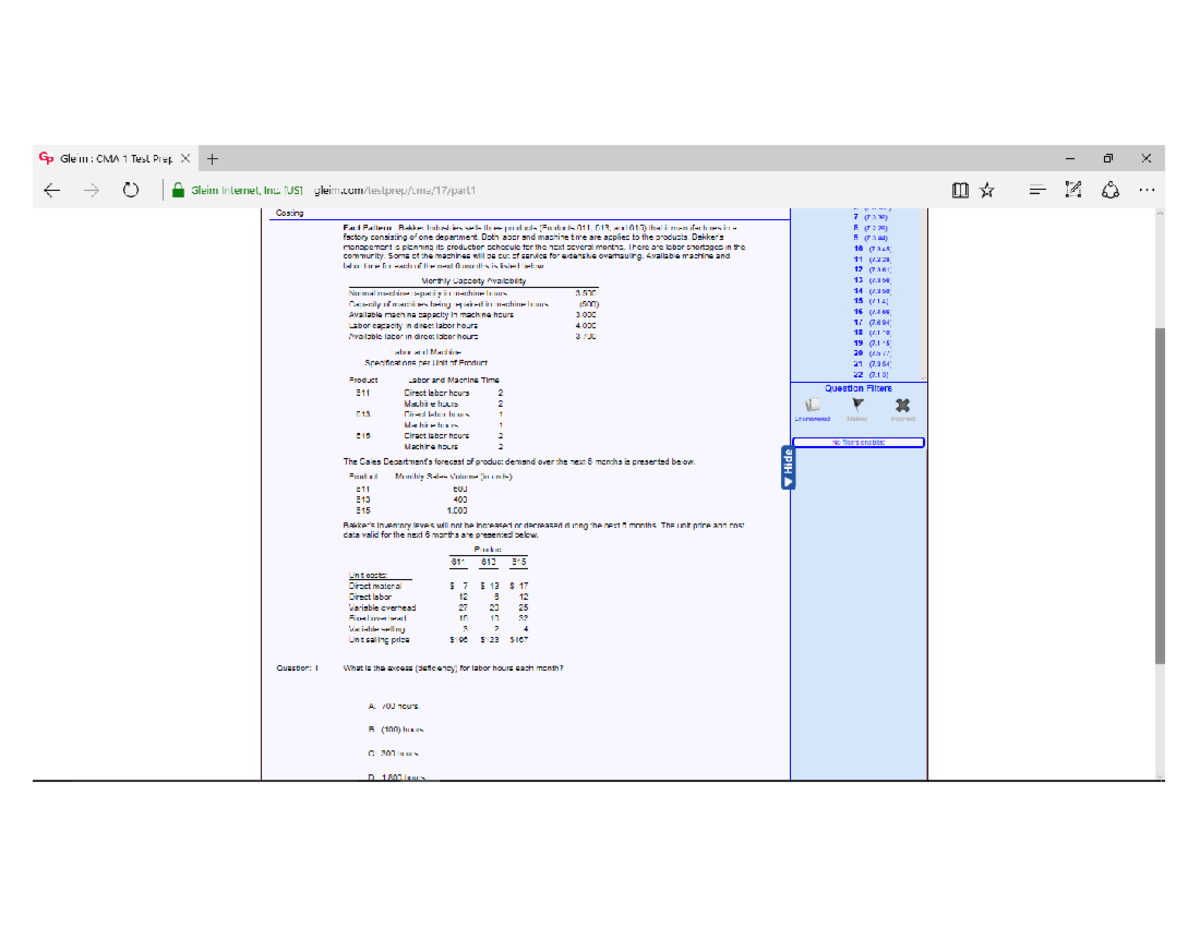Screen dimensions: 1200x927
Task: Go back to the previous page
Action: click(53, 190)
